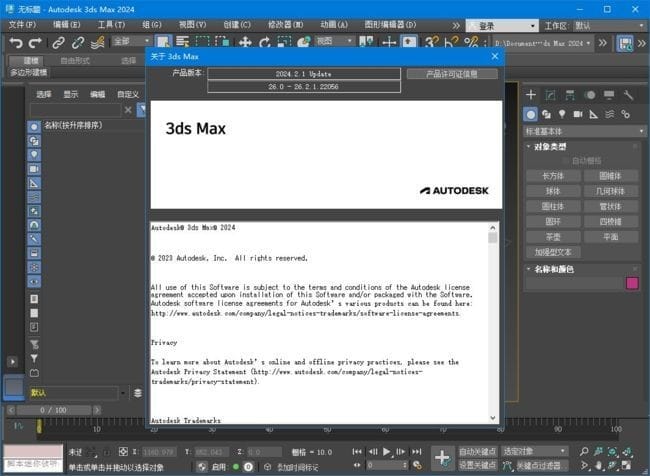The image size is (650, 476).
Task: Click the Play Animation button
Action: [386, 452]
